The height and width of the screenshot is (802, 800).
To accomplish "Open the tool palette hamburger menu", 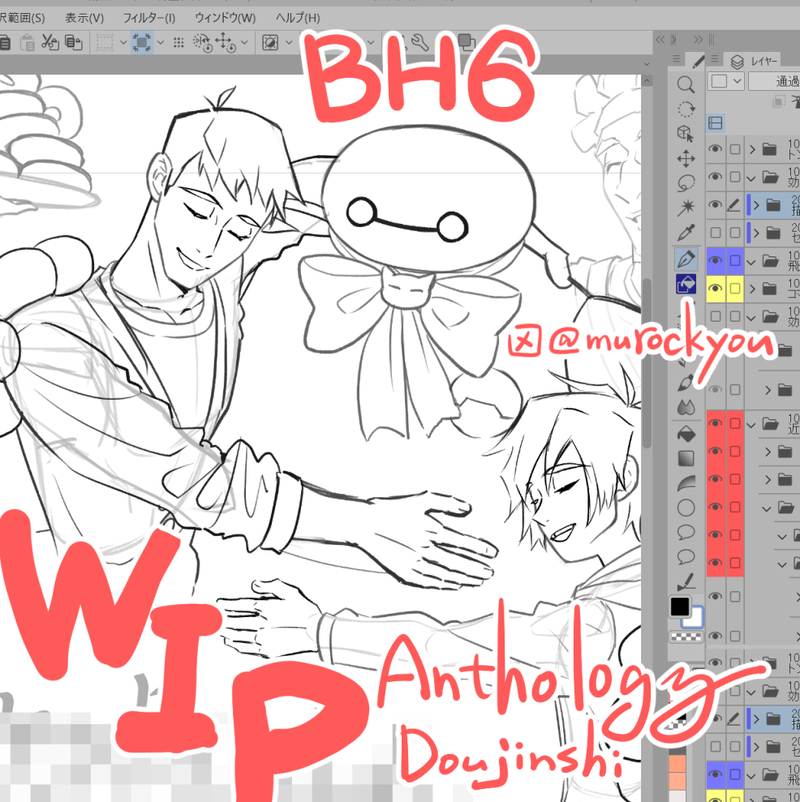I will [x=676, y=59].
